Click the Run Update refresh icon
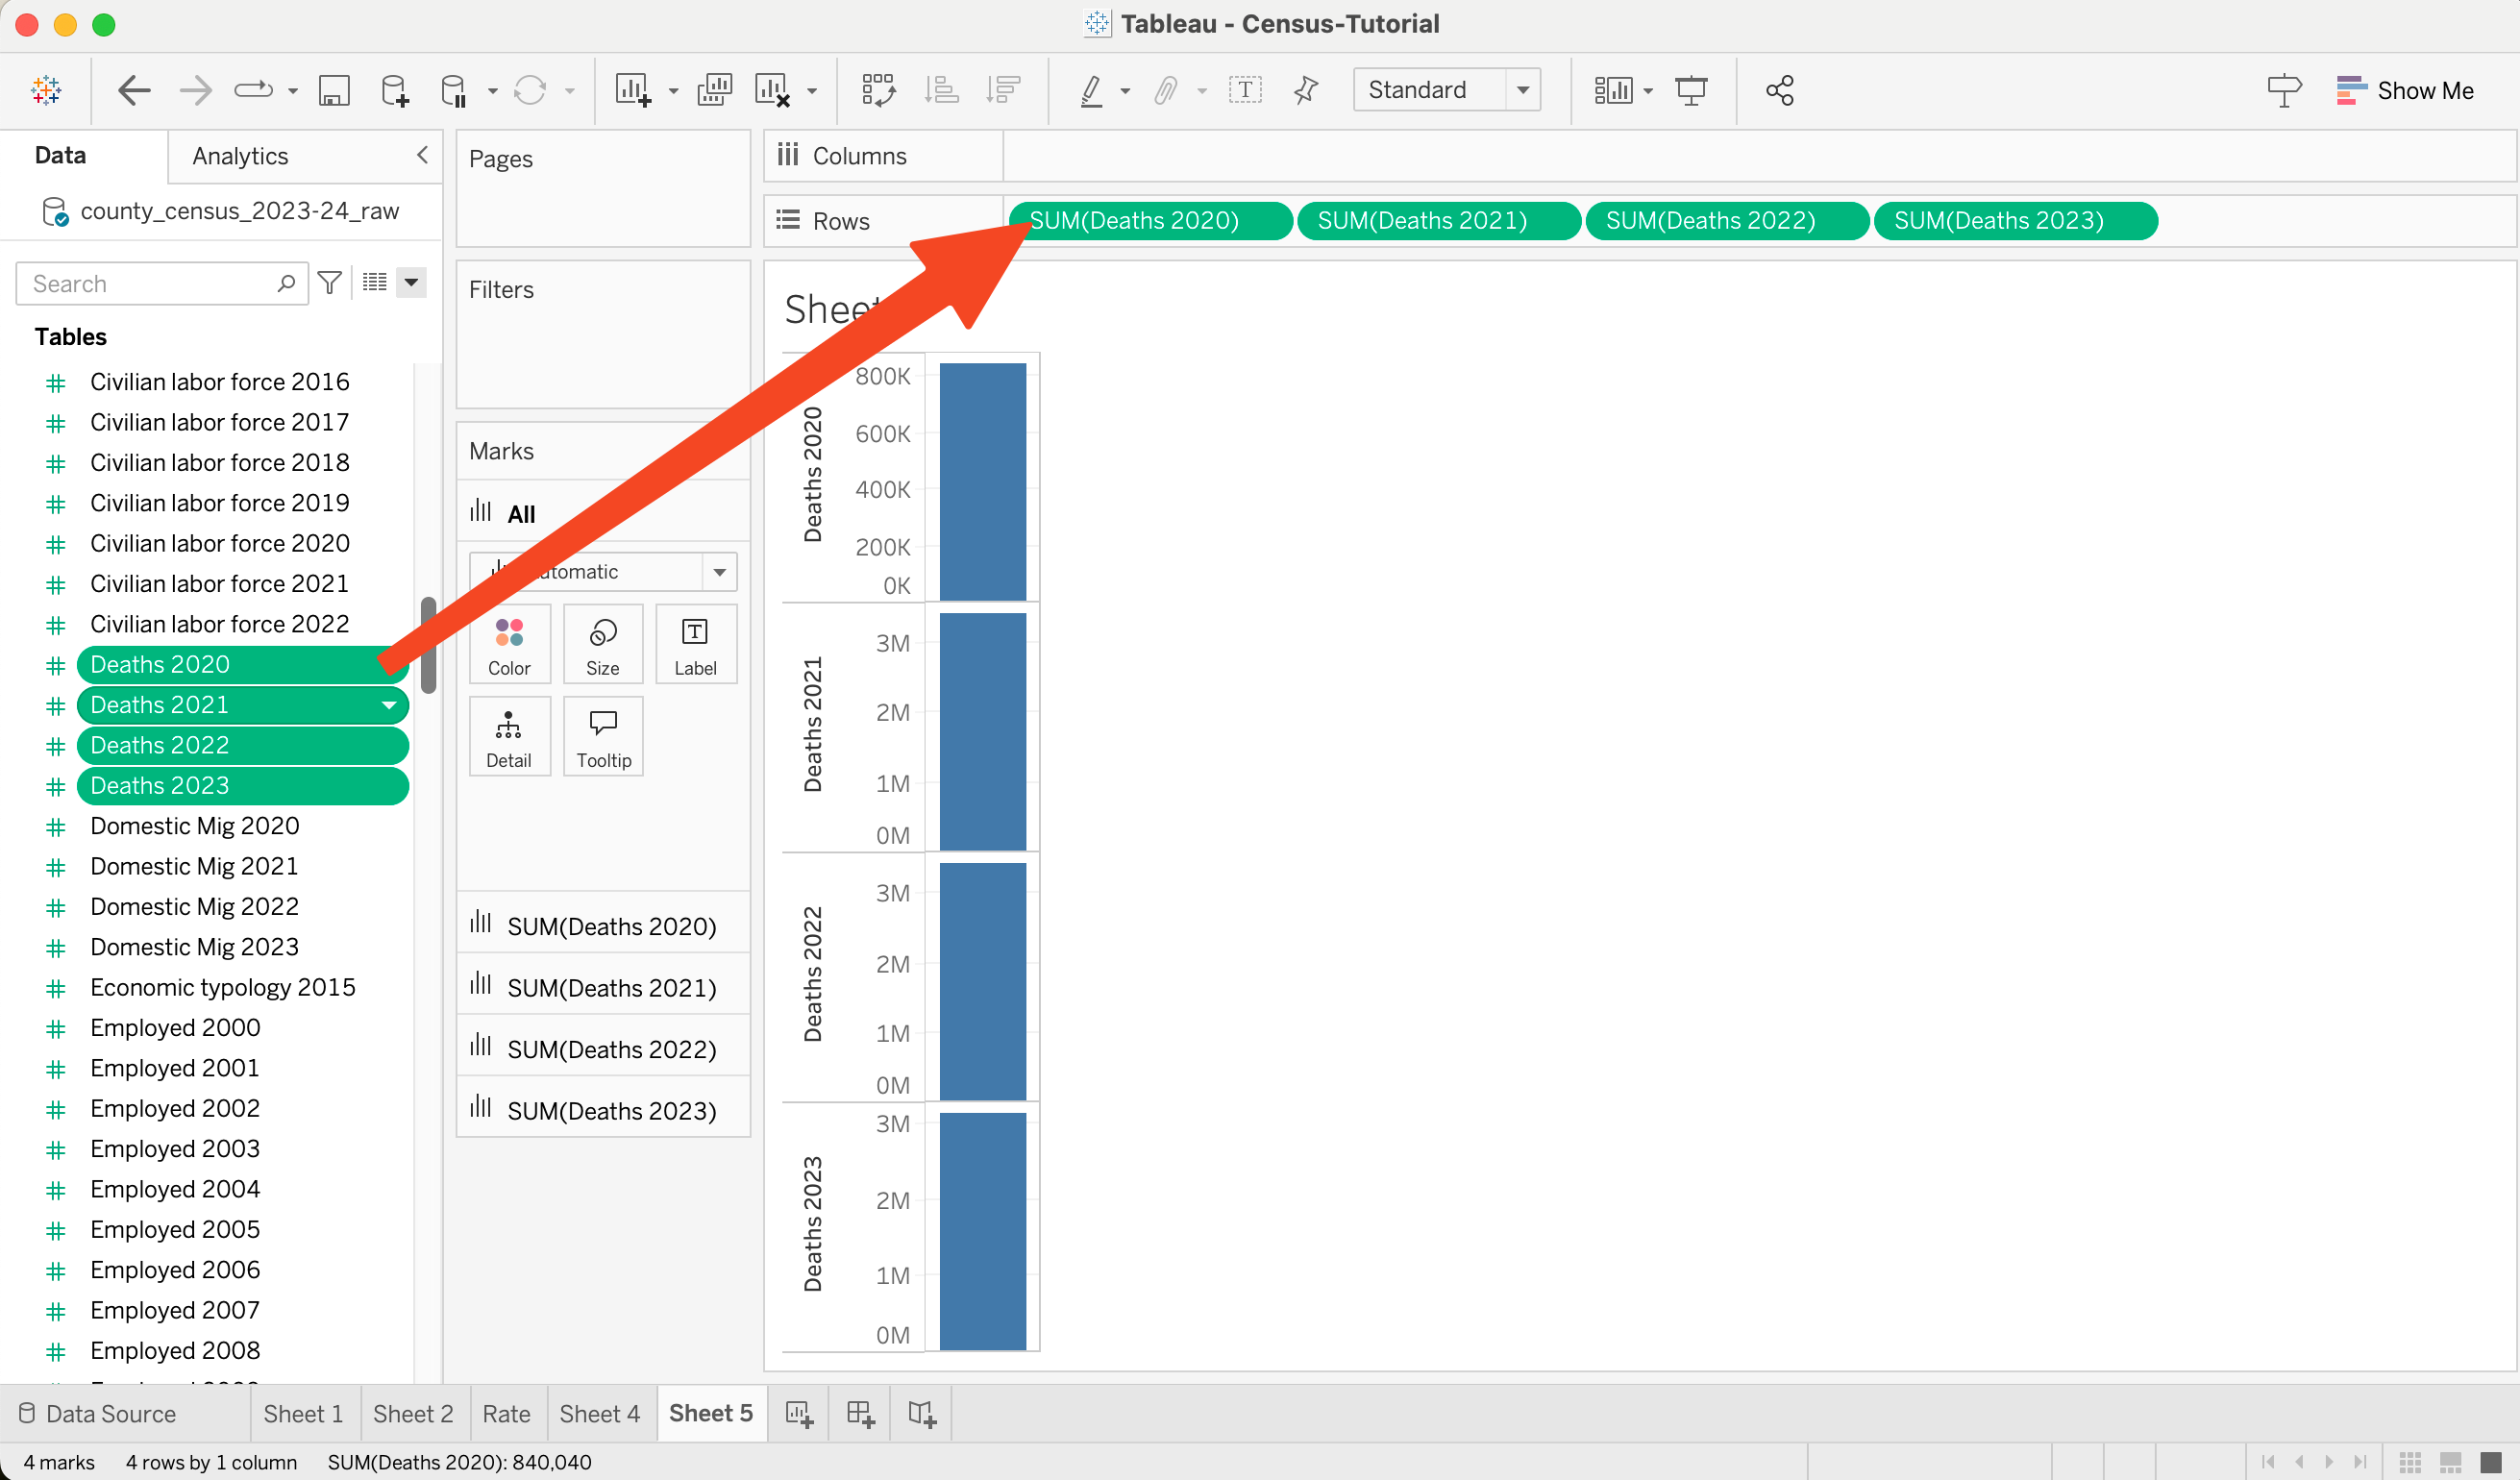2520x1480 pixels. point(530,90)
